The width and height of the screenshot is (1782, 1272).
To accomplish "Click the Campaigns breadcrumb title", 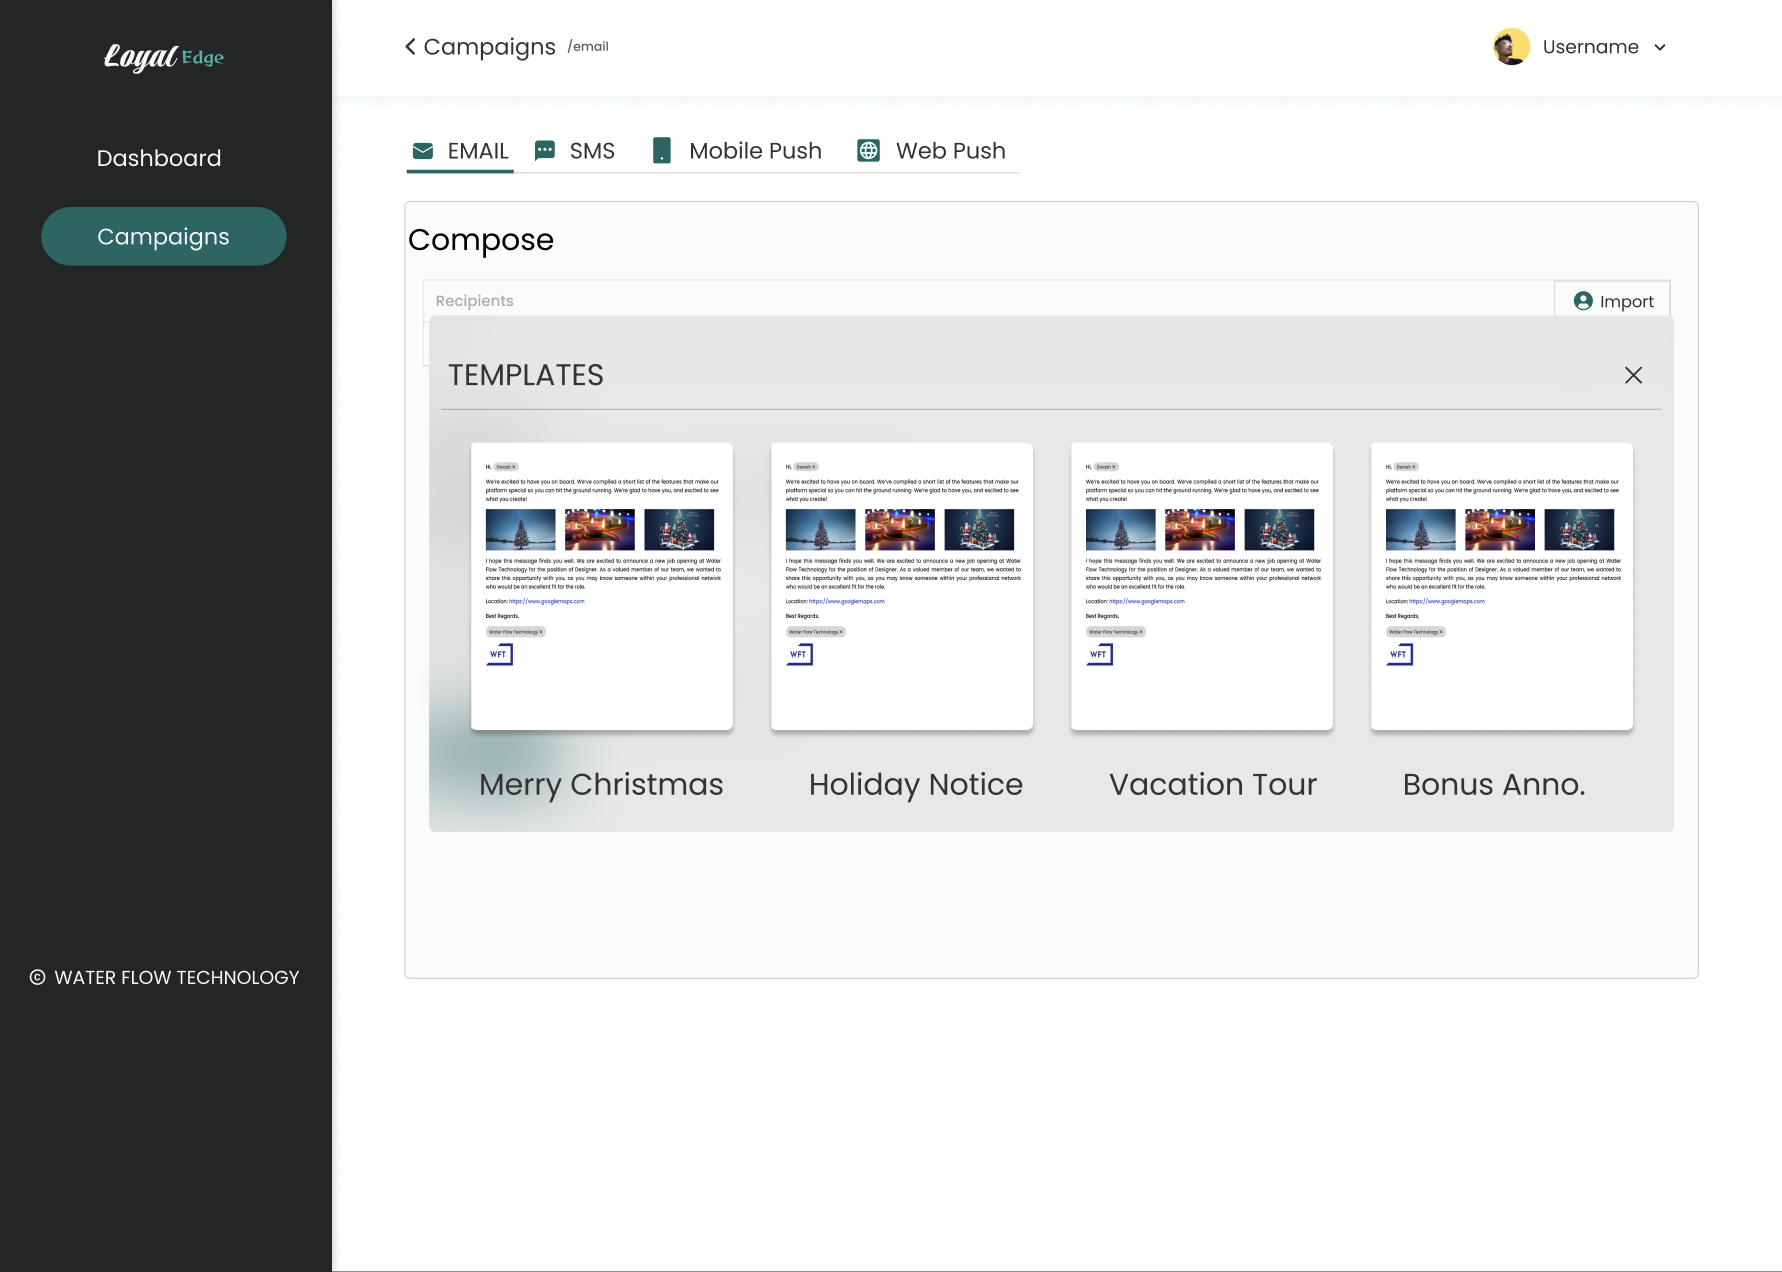I will pos(489,47).
